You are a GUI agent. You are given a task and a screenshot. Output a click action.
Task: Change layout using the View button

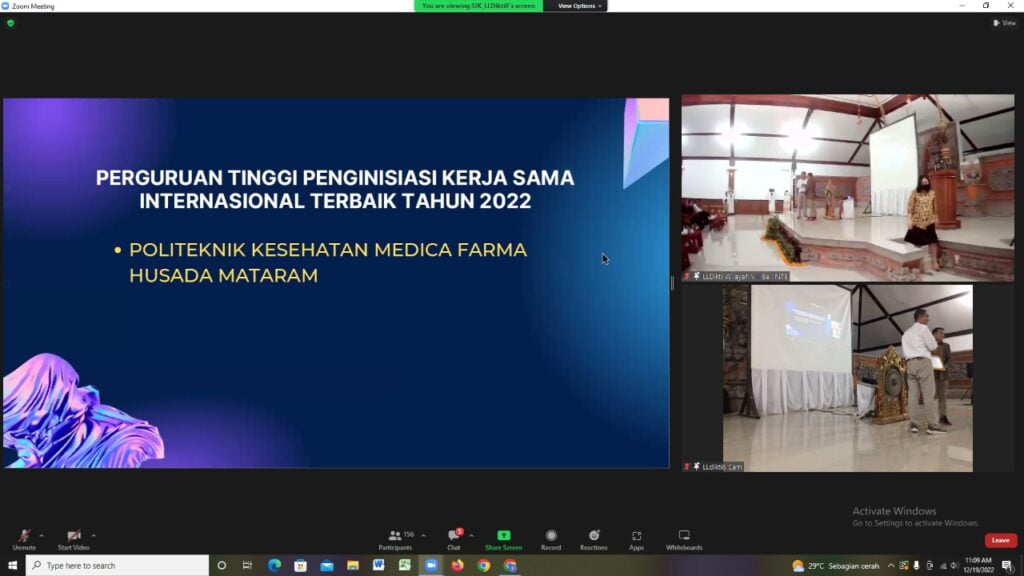(x=1004, y=23)
